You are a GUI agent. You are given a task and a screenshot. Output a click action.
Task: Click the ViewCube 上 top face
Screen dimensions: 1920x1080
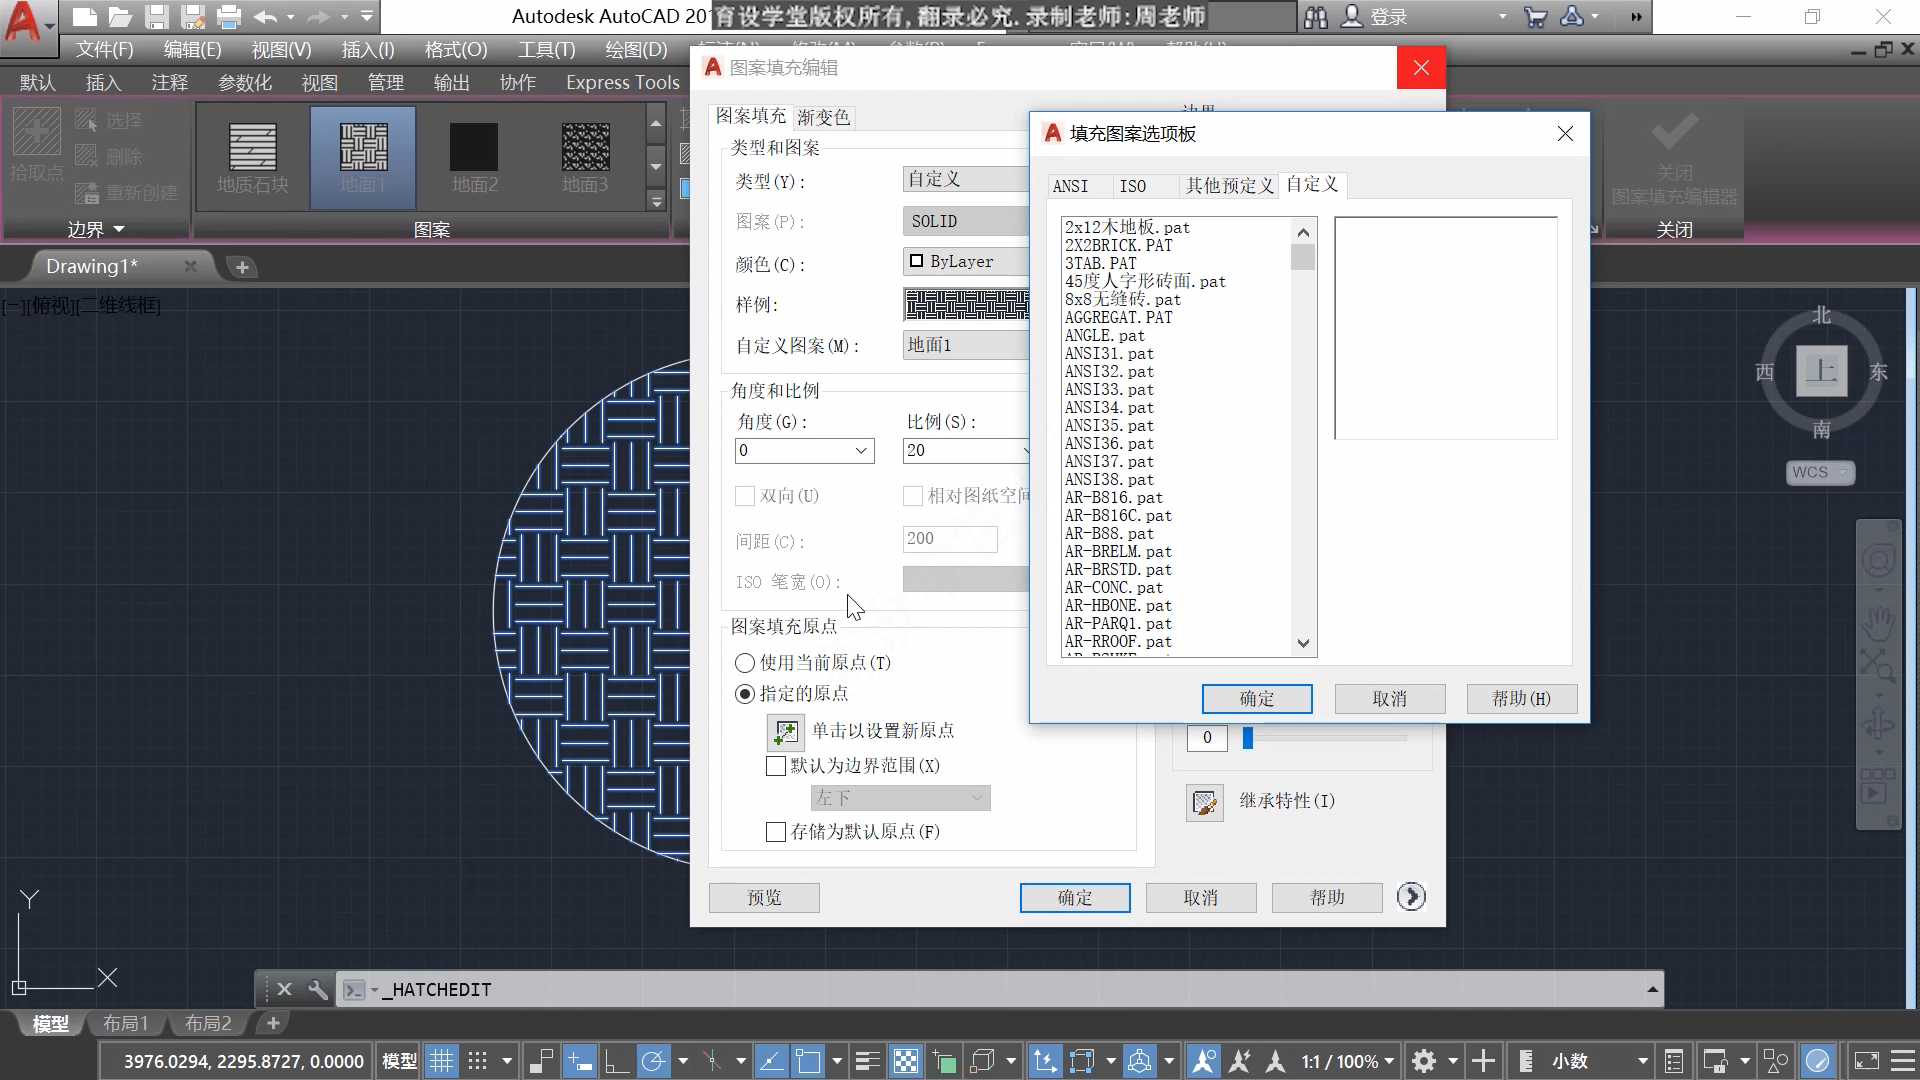point(1822,371)
